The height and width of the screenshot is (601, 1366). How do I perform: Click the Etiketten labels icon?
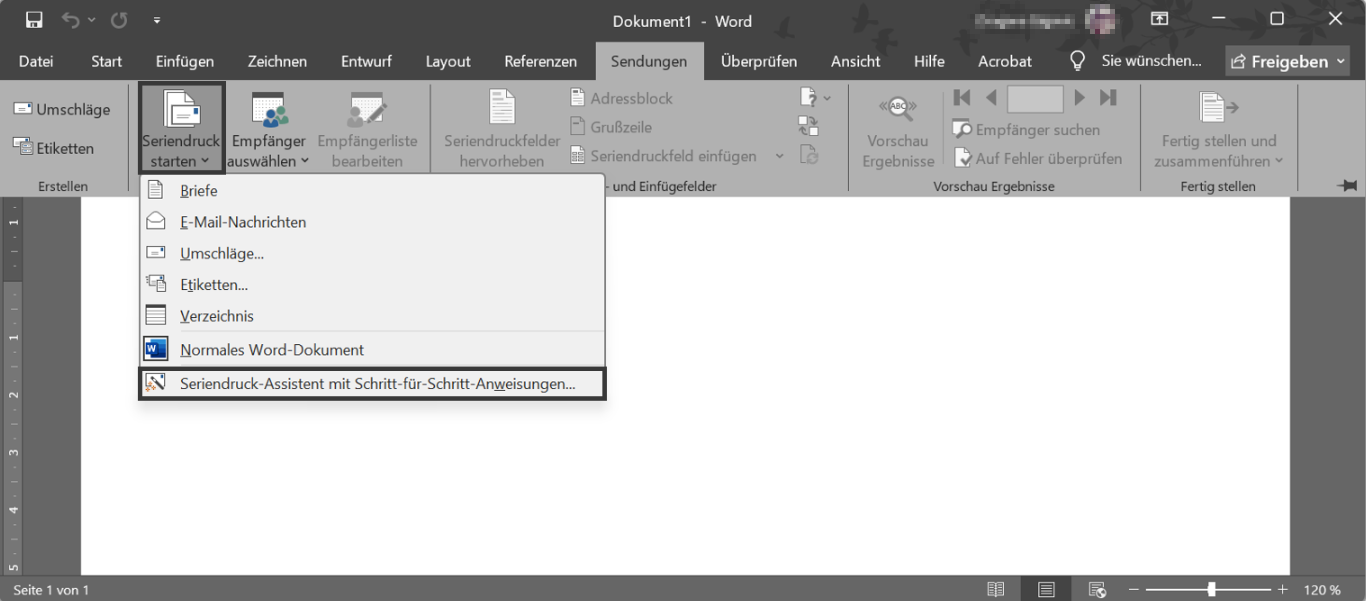coord(22,147)
